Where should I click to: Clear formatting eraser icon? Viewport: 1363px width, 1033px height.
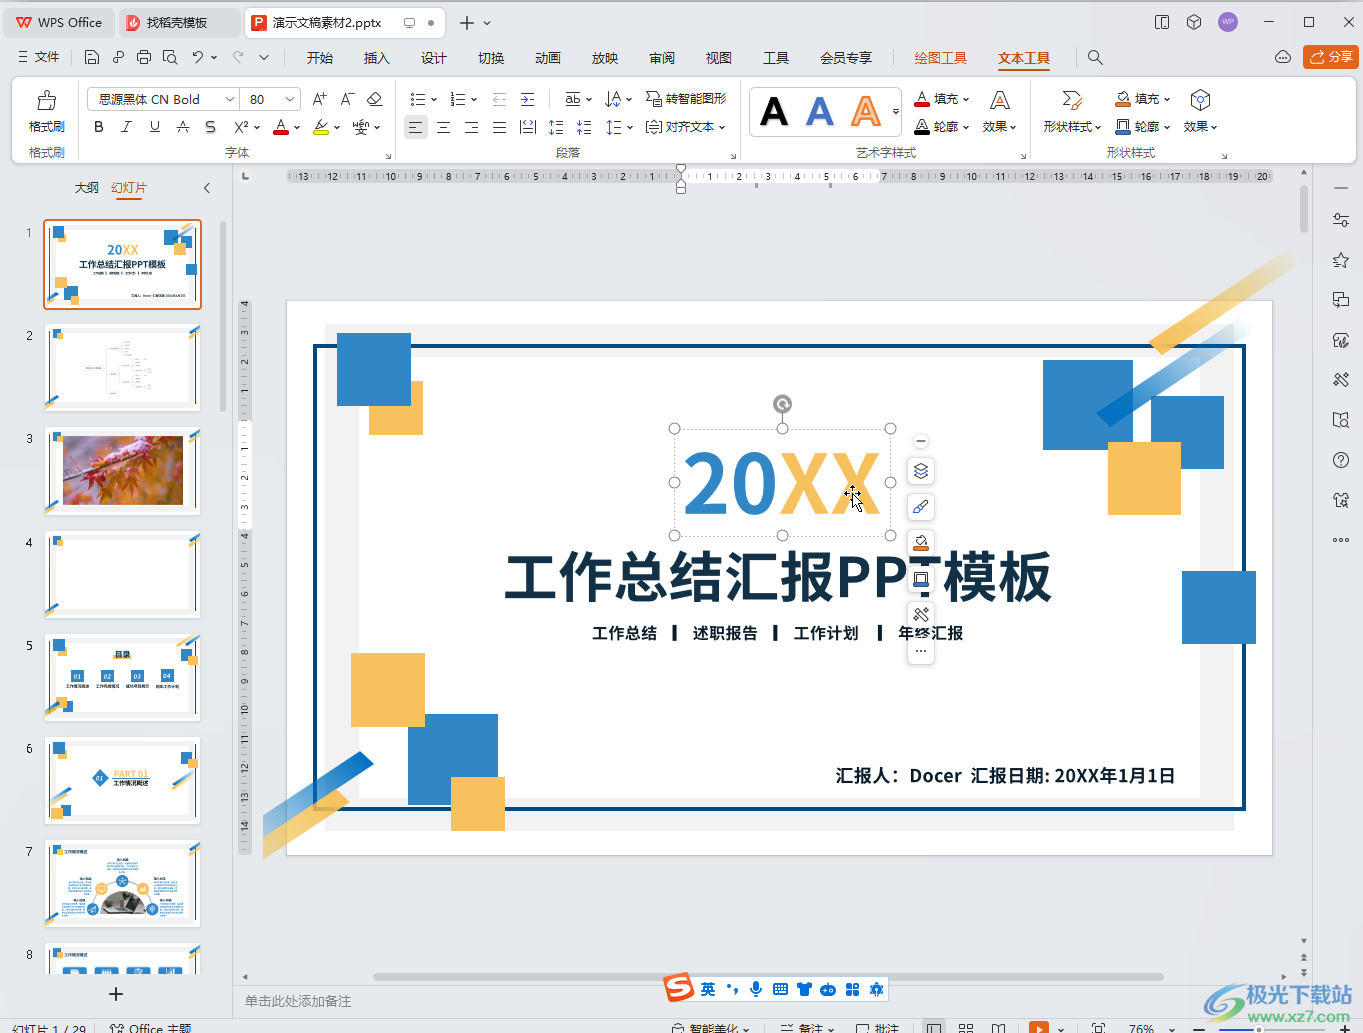pos(375,99)
